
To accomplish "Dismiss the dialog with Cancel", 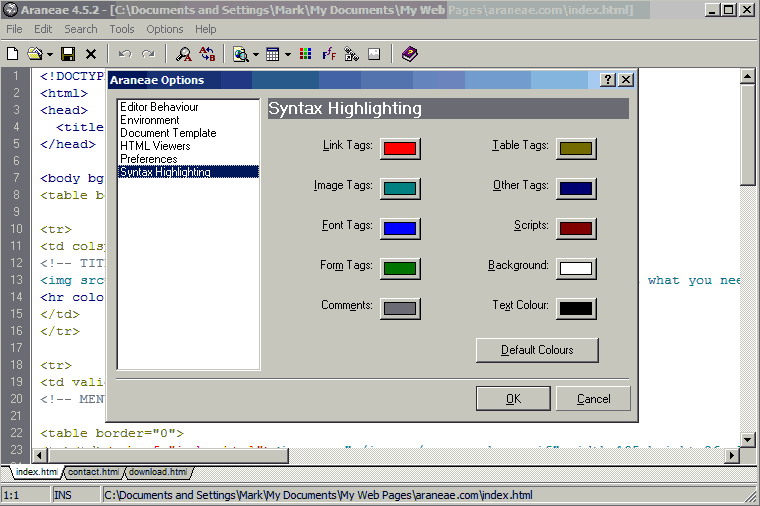I will point(593,398).
